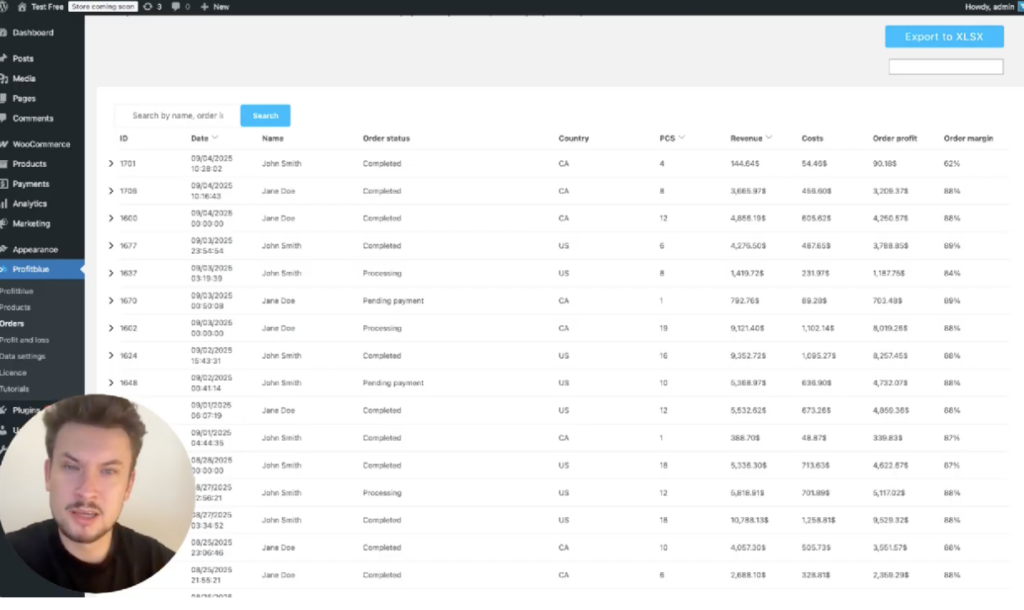The width and height of the screenshot is (1024, 610).
Task: Expand order row 1701
Action: tap(111, 163)
